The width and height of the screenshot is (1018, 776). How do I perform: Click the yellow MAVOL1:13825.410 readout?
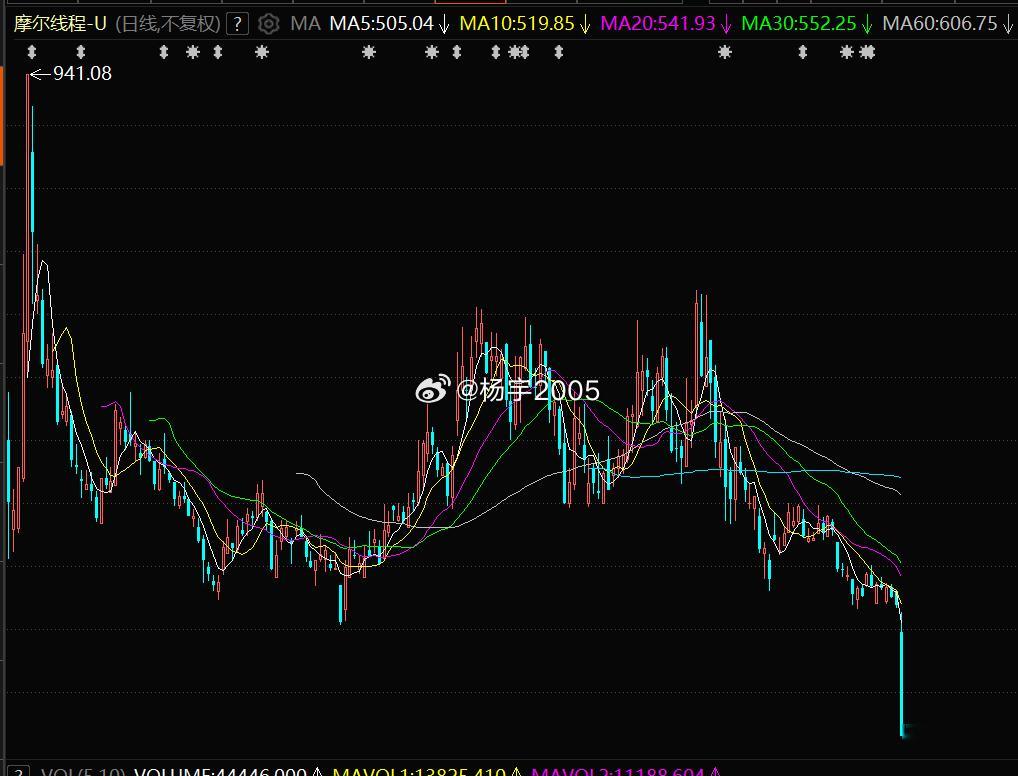click(419, 771)
